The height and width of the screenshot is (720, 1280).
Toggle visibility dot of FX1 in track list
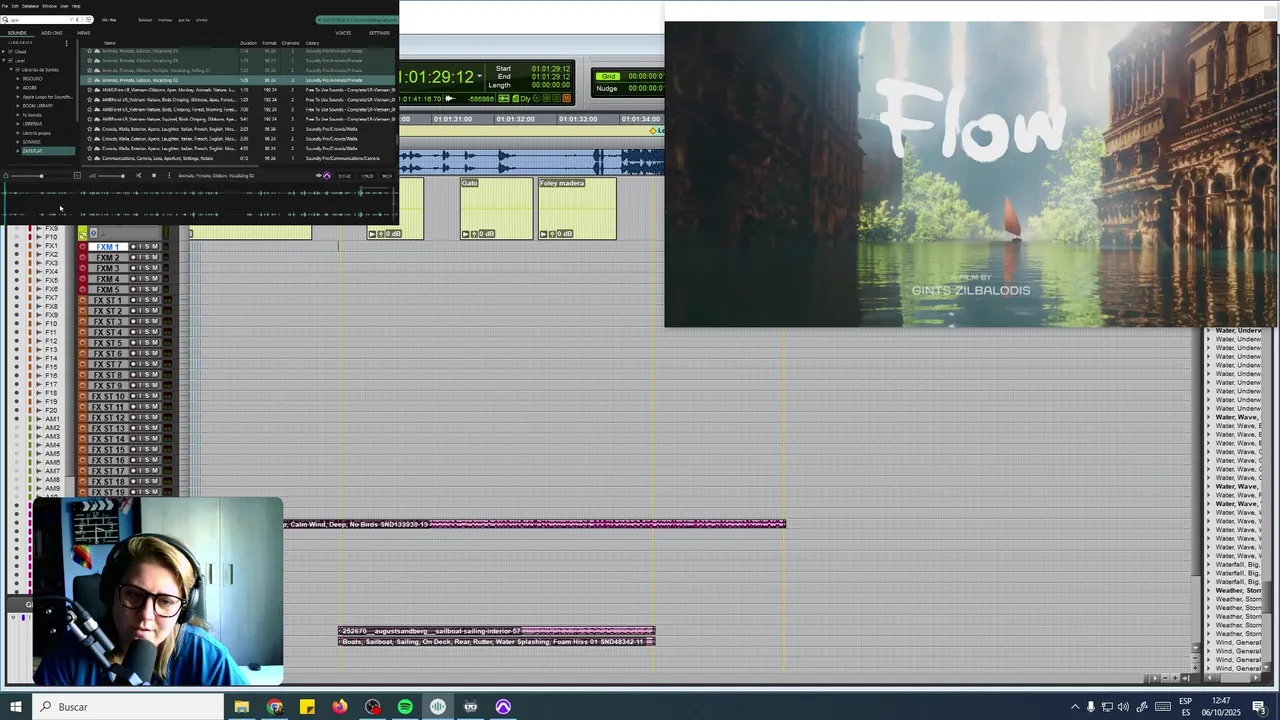pyautogui.click(x=17, y=245)
